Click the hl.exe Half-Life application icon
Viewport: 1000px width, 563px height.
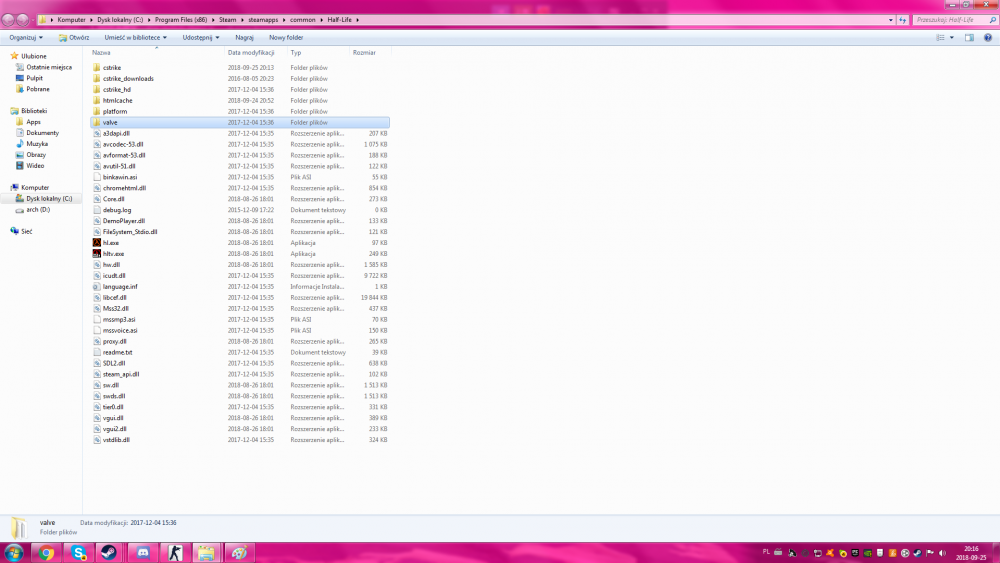96,243
